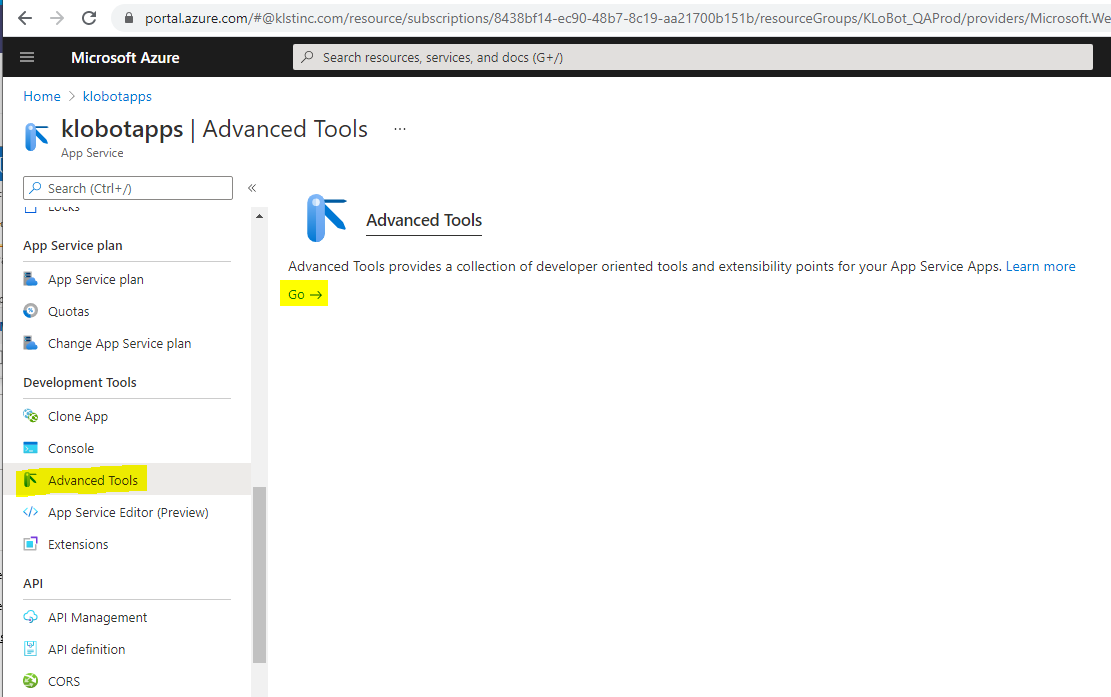1111x697 pixels.
Task: Click the App Service Editor code icon
Action: (x=30, y=511)
